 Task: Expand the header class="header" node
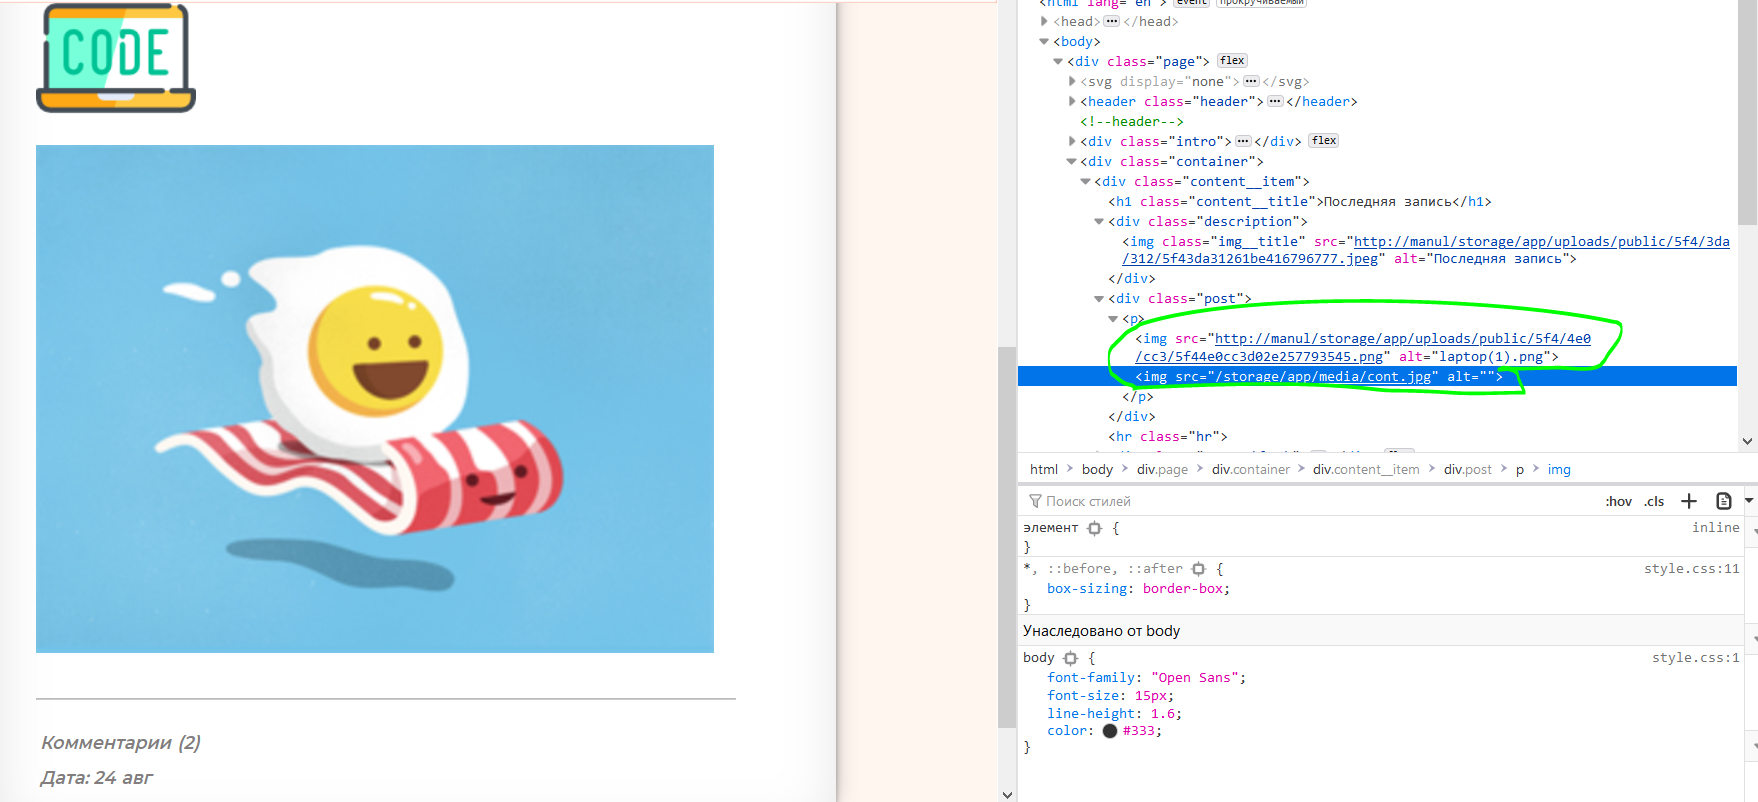(1072, 101)
